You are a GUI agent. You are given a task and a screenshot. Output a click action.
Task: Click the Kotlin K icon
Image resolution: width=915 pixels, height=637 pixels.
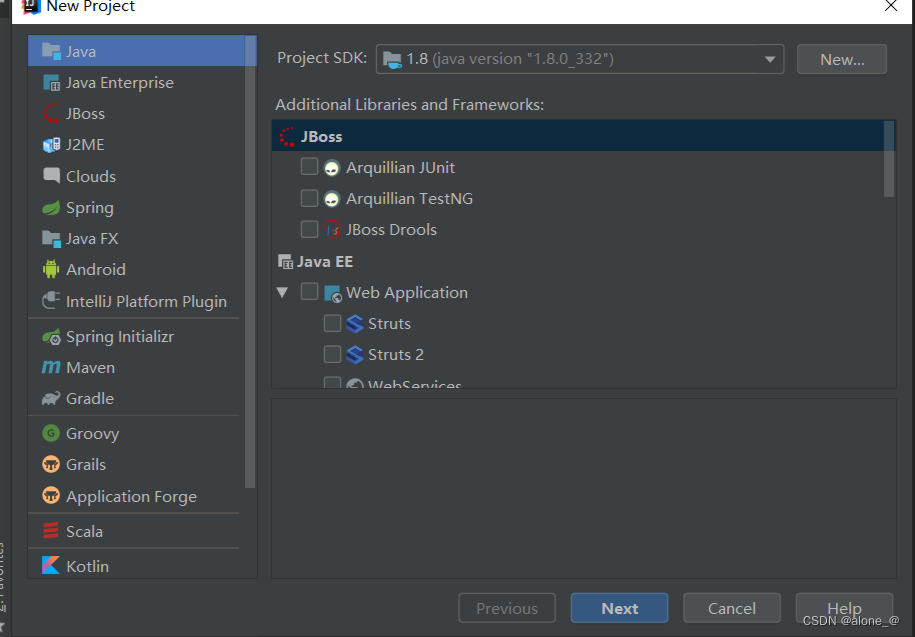[x=51, y=565]
